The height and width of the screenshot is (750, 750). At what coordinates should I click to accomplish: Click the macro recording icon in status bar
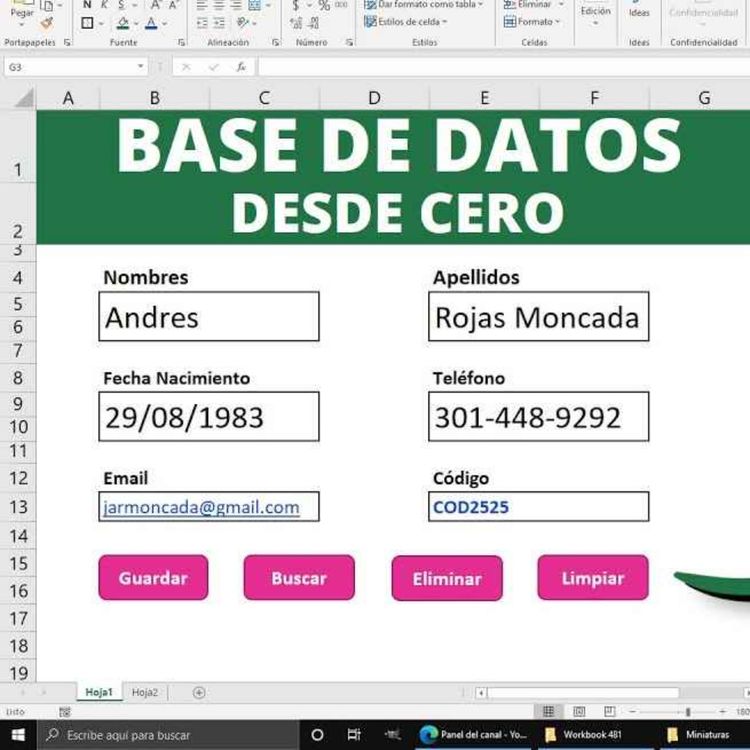coord(65,712)
